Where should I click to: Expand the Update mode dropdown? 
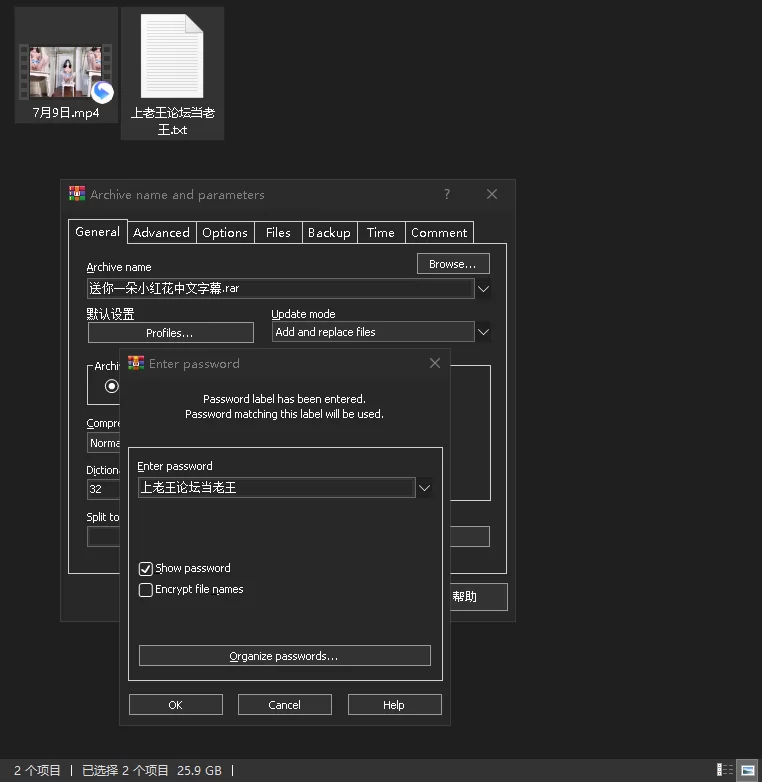[483, 332]
